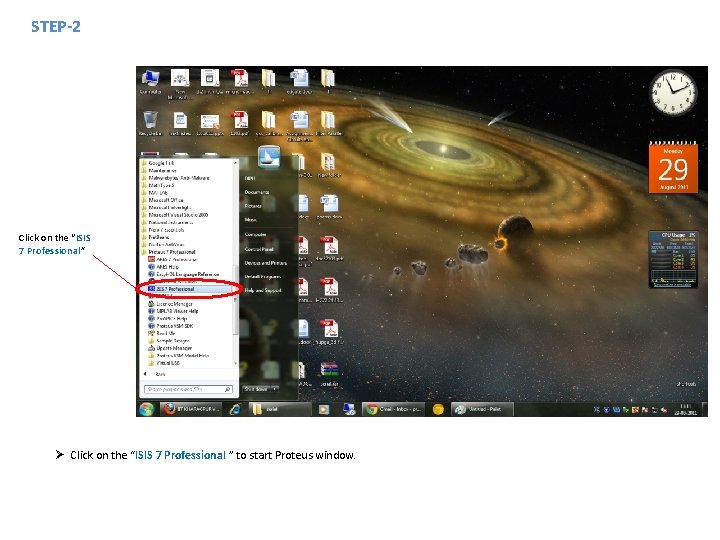This screenshot has width=720, height=540.
Task: Open Computer in Start menu right pane
Action: point(255,234)
